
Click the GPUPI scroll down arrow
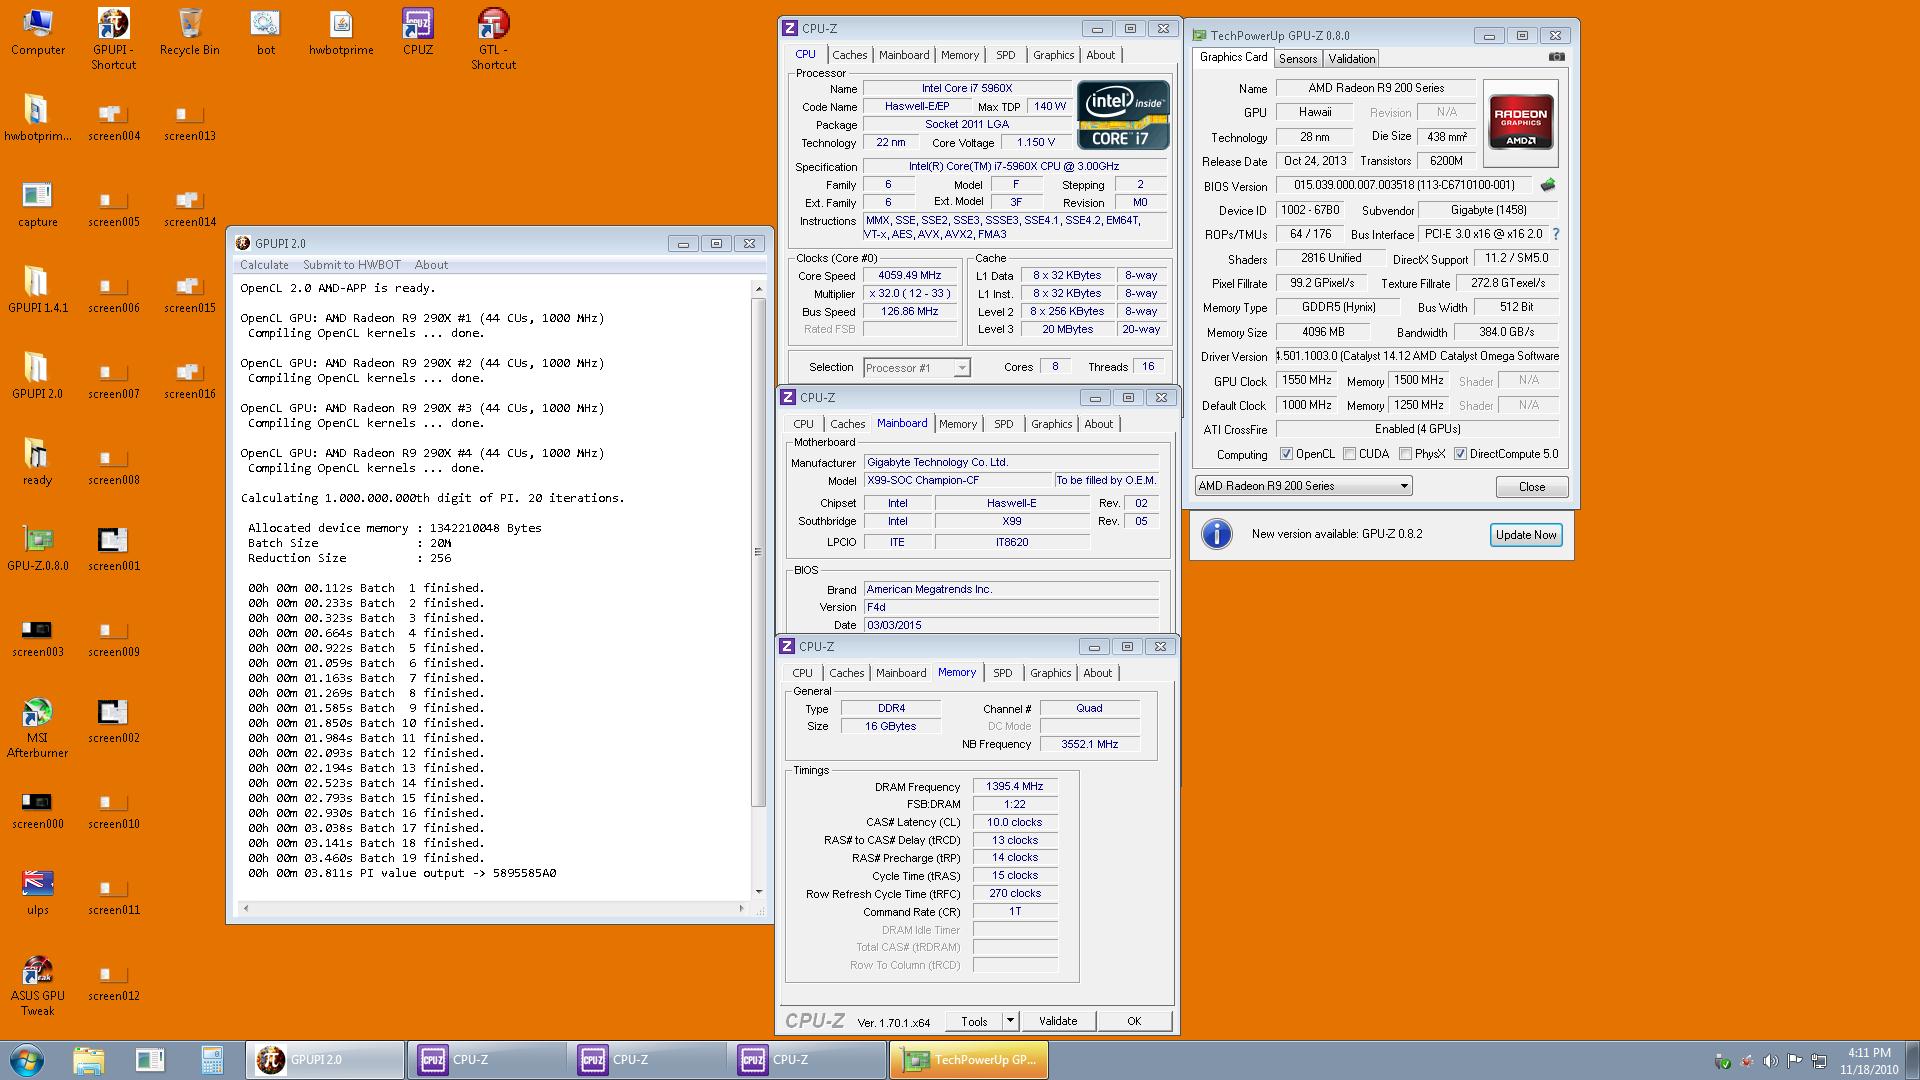coord(758,892)
